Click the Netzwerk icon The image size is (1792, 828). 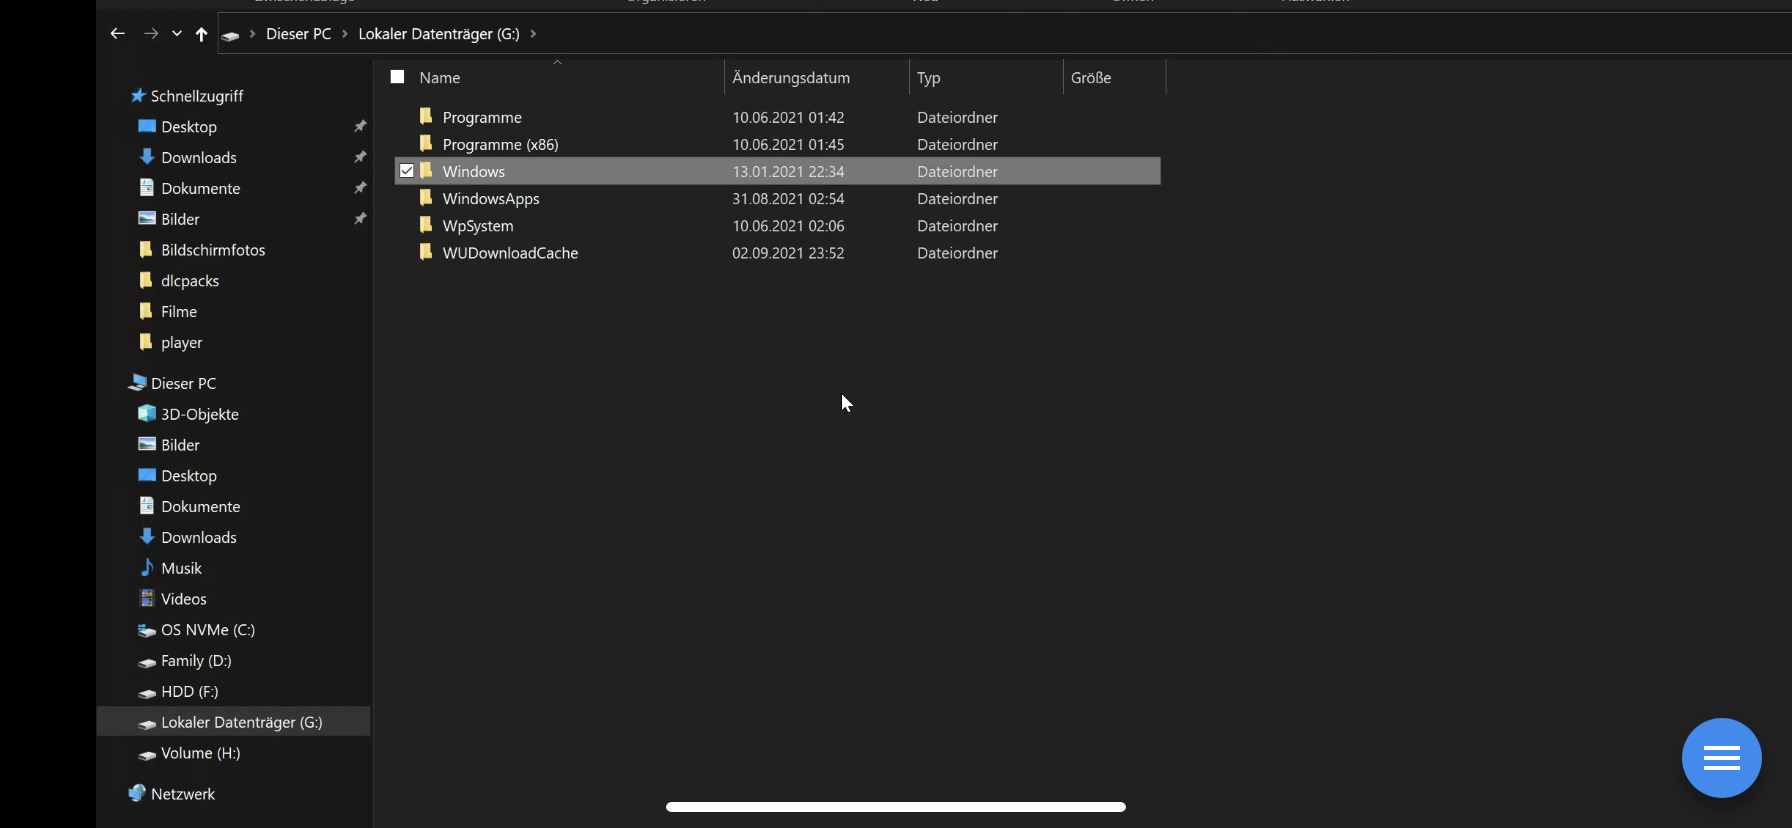[x=137, y=793]
